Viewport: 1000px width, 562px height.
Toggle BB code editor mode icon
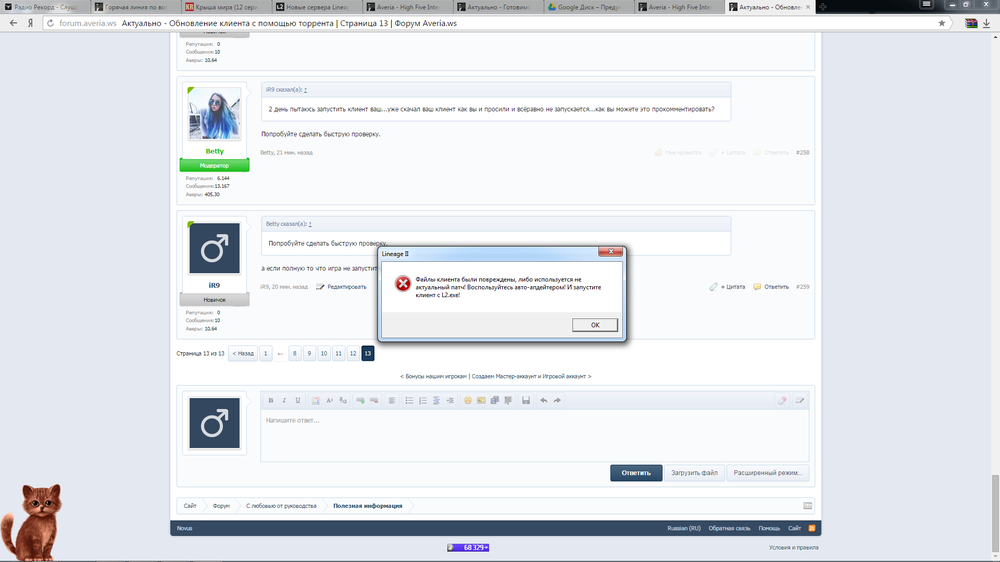(x=799, y=400)
